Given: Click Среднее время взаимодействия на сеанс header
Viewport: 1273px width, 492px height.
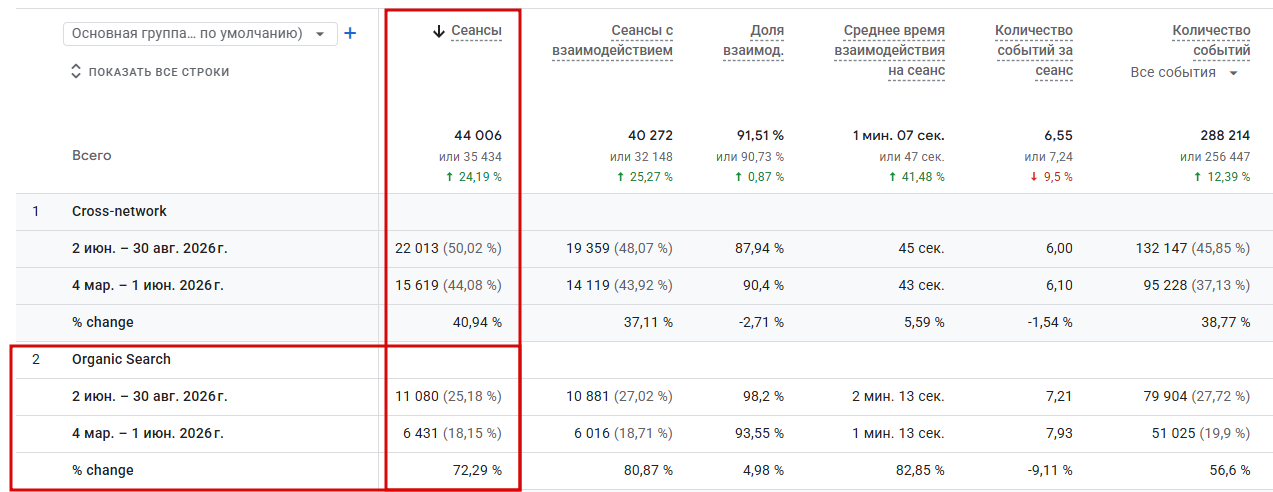Looking at the screenshot, I should pyautogui.click(x=890, y=51).
